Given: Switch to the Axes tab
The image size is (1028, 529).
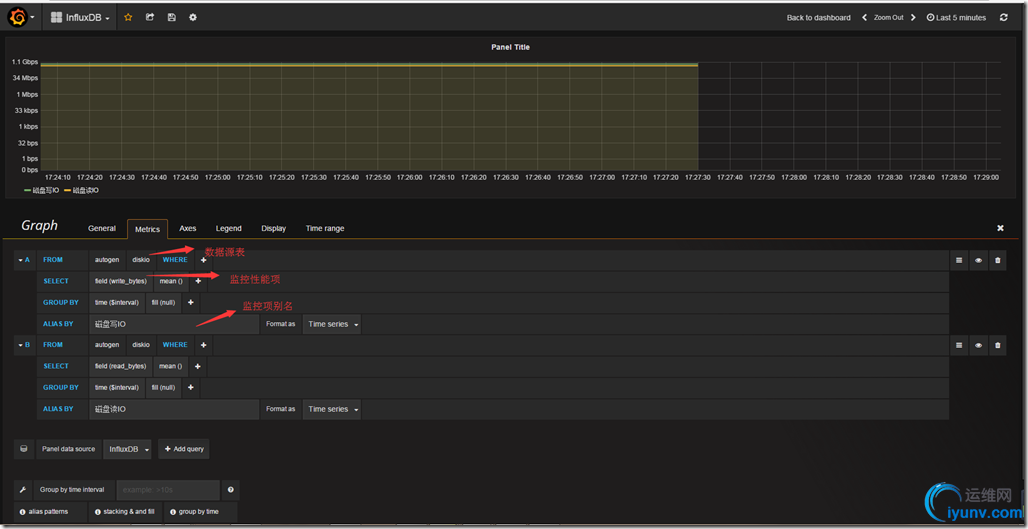Looking at the screenshot, I should pos(187,229).
